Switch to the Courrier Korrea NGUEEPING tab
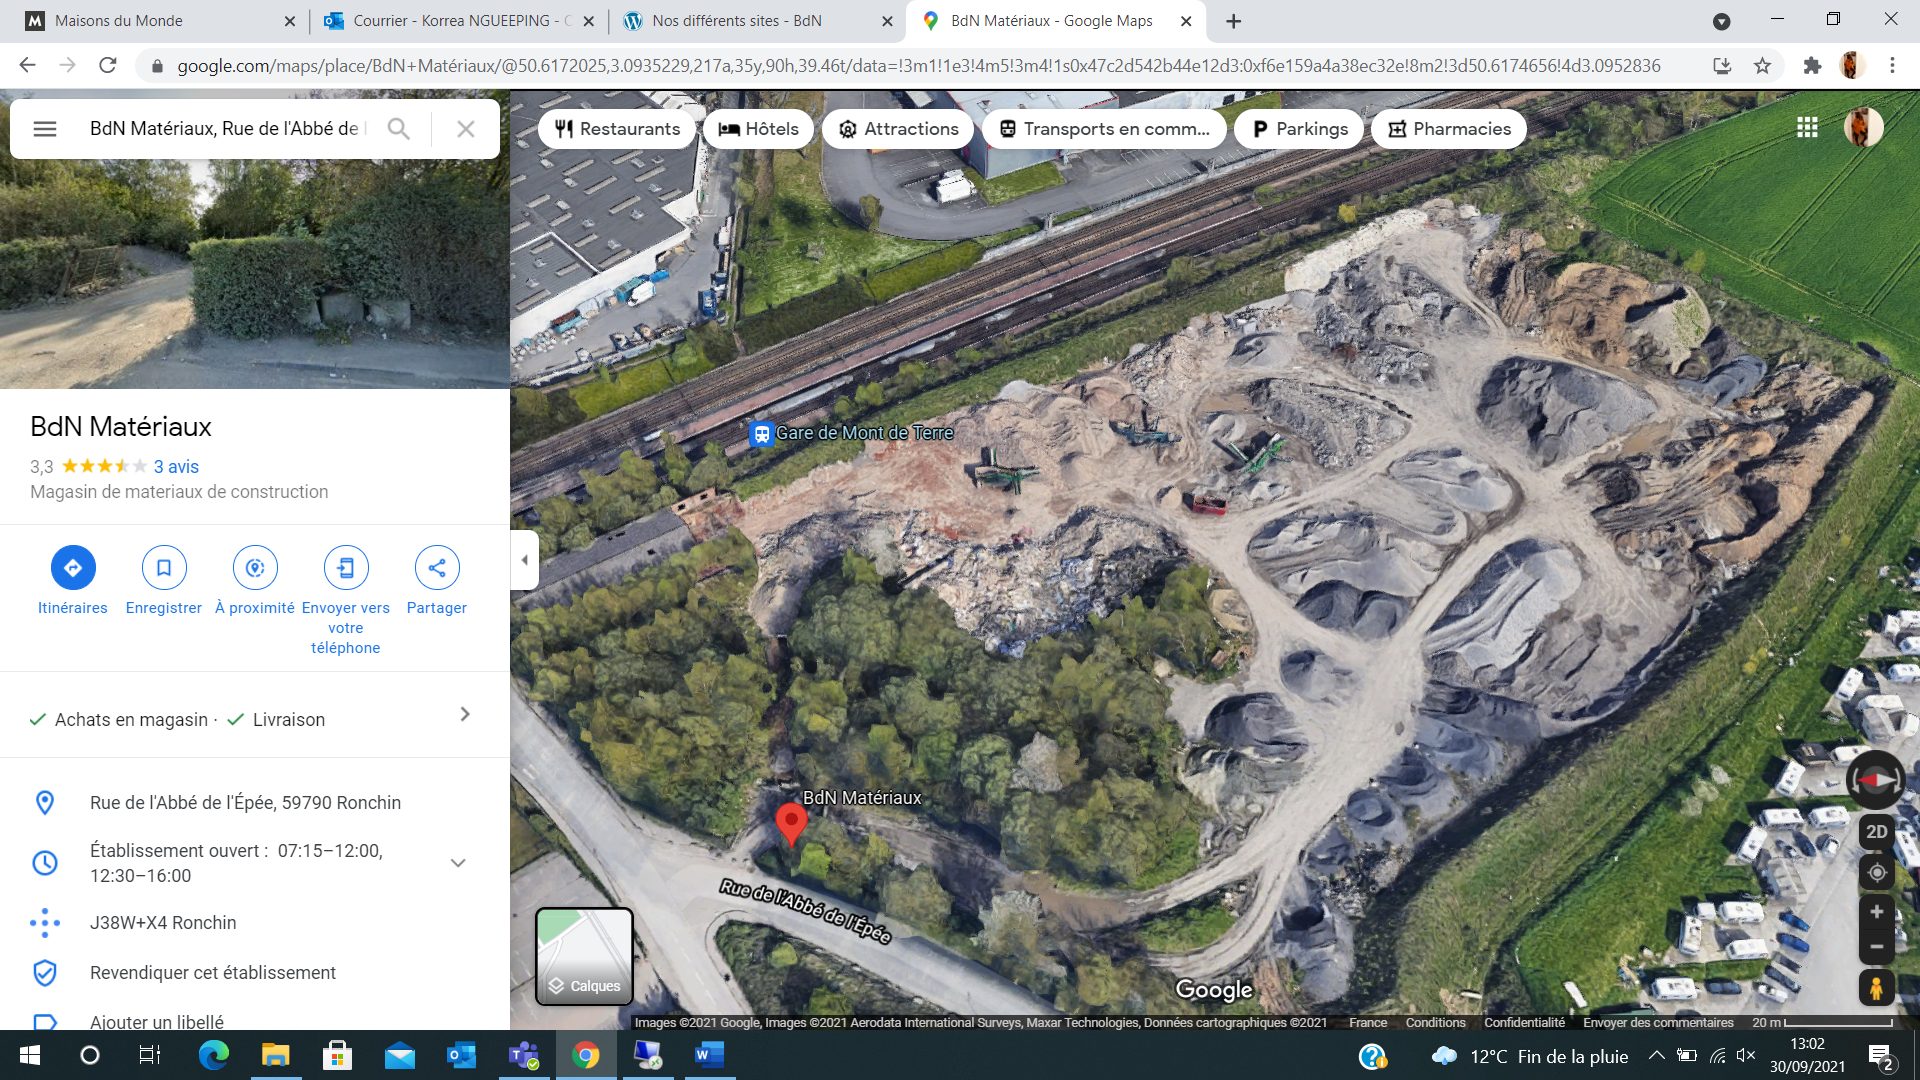This screenshot has width=1920, height=1080. [x=460, y=21]
